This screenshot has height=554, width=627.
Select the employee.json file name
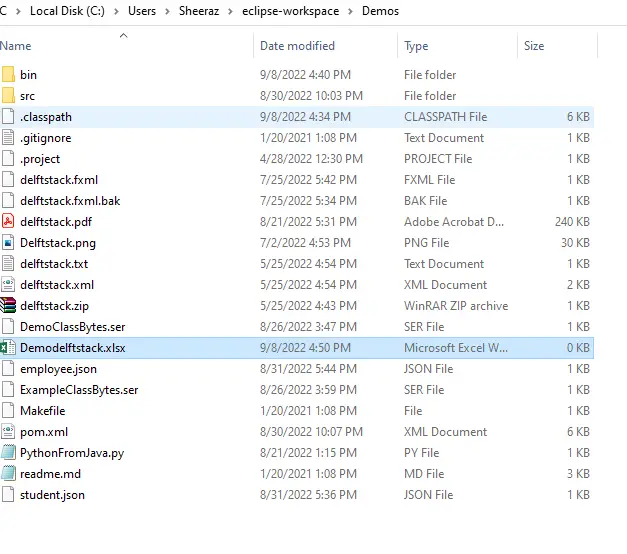[58, 369]
